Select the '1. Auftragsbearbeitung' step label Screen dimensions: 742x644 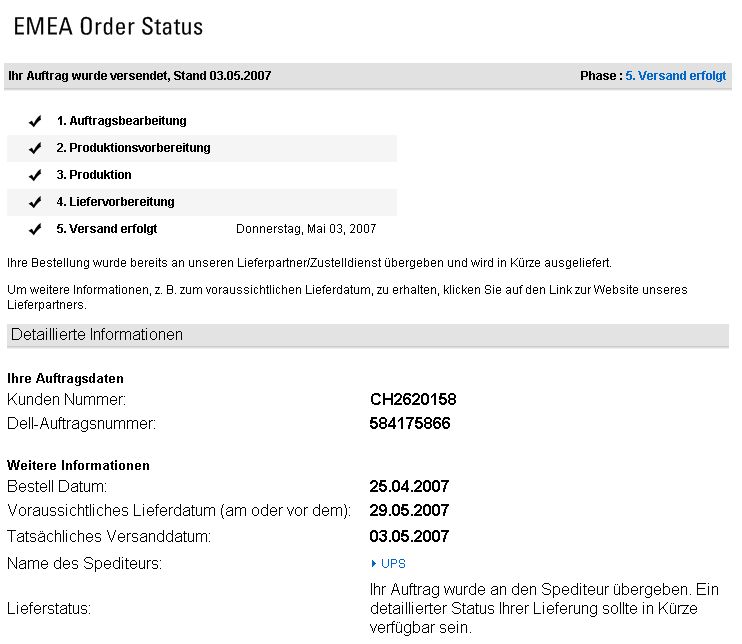point(121,121)
